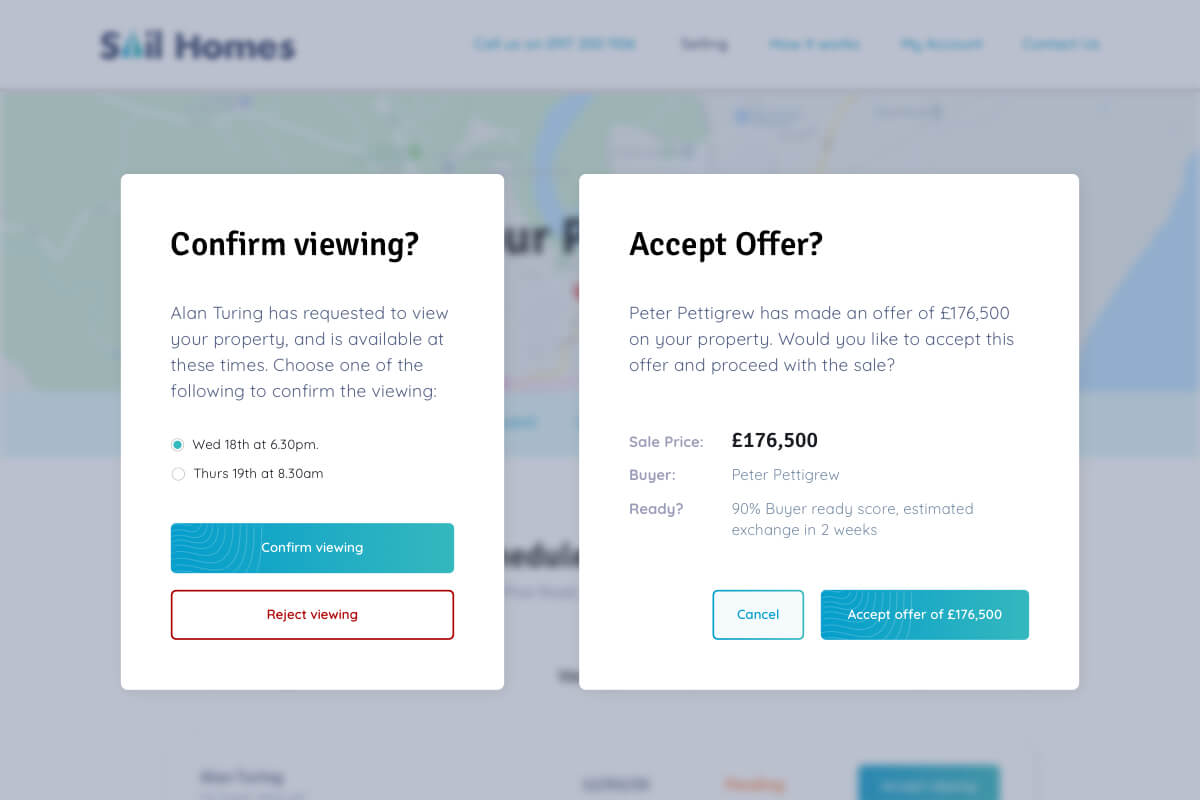Image resolution: width=1200 pixels, height=800 pixels.
Task: Click the buyer name Peter Pettigrew
Action: click(785, 474)
